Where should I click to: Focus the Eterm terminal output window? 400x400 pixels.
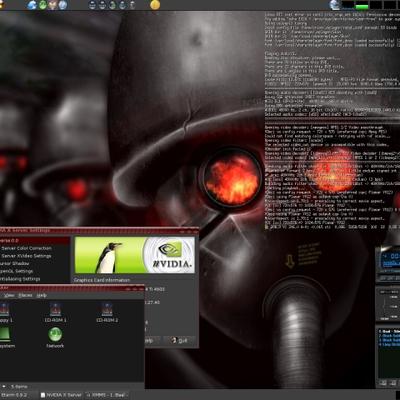332,120
